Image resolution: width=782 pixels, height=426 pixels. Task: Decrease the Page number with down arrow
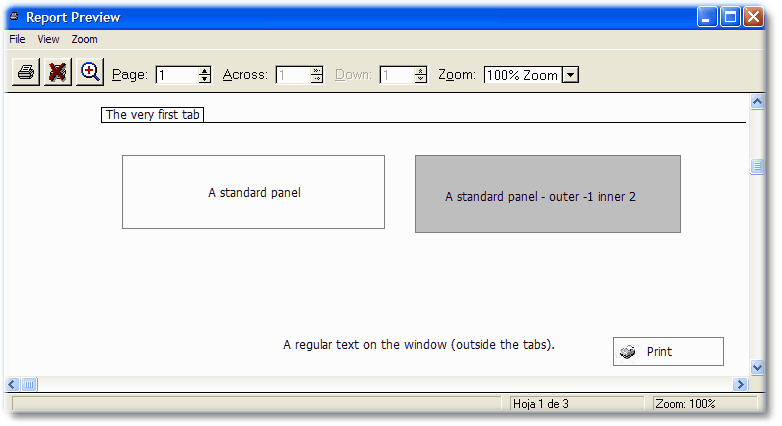[x=204, y=79]
